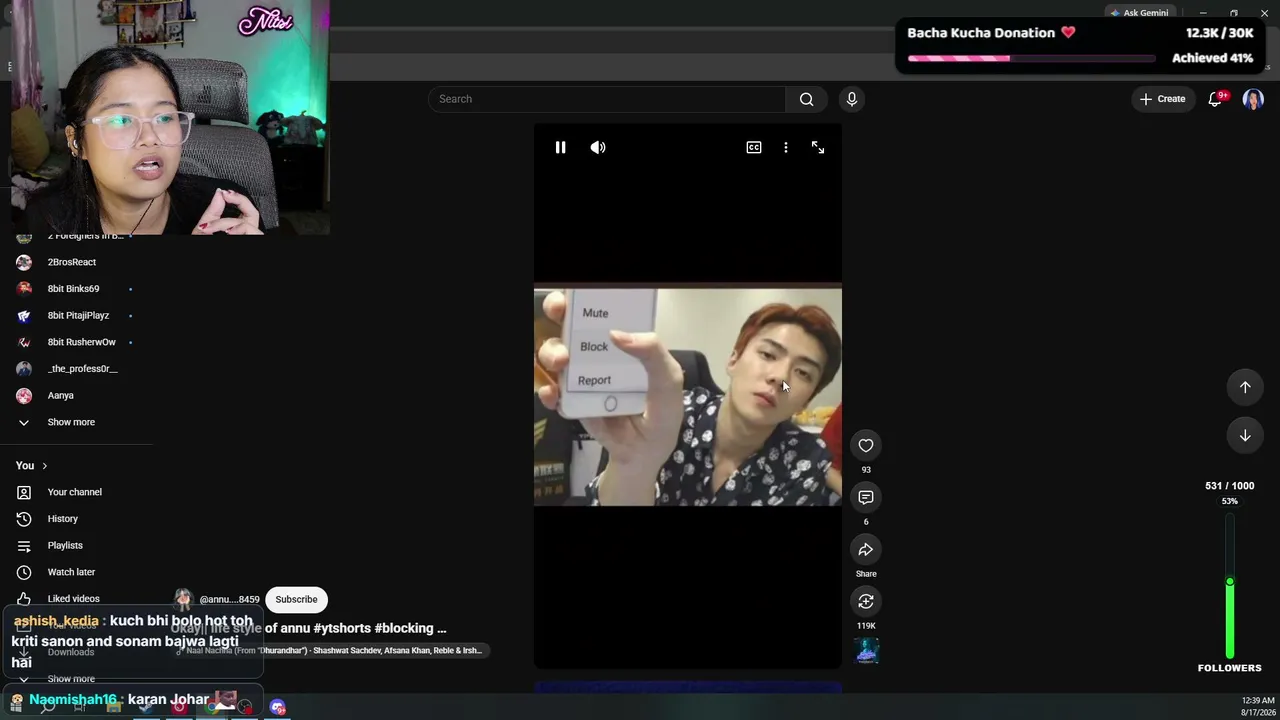Subscribe to the @annu channel
Screen dimensions: 1280x720
[296, 599]
